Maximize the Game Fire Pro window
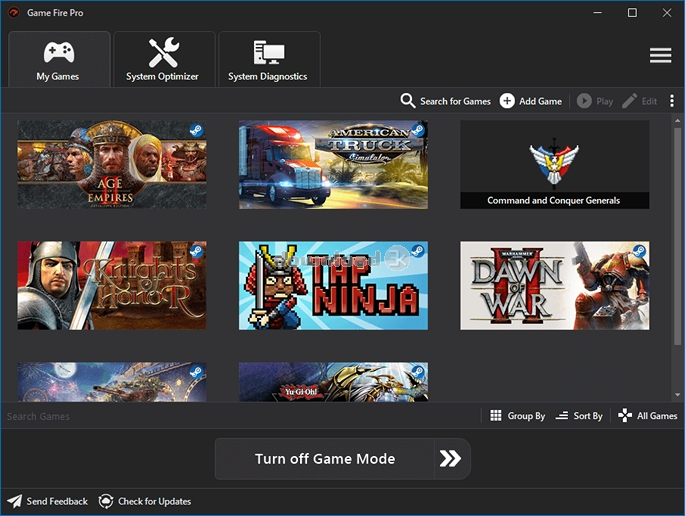The height and width of the screenshot is (516, 685). 632,13
